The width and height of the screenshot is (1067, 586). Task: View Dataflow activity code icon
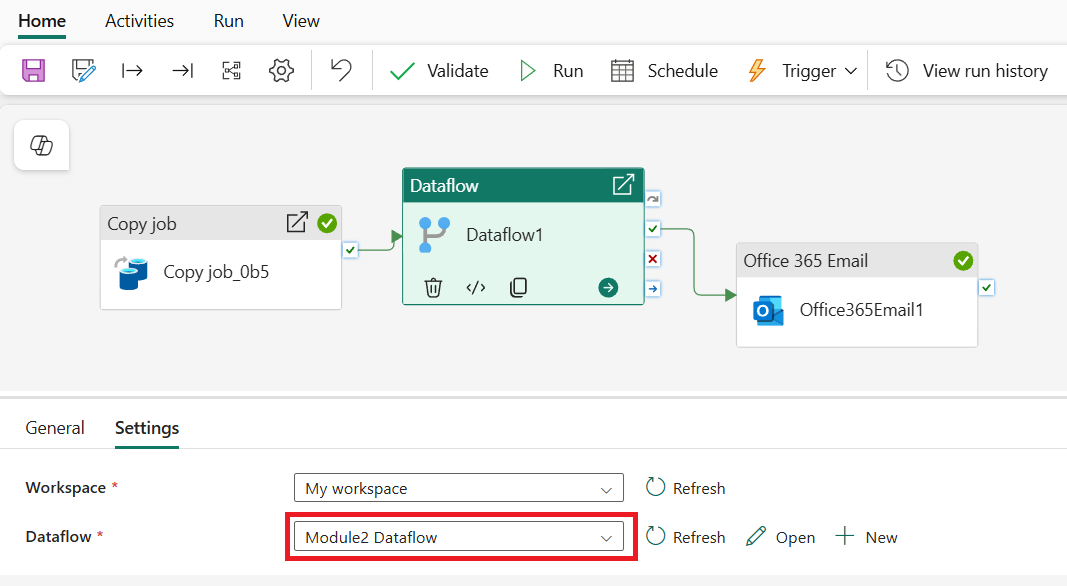(x=476, y=288)
